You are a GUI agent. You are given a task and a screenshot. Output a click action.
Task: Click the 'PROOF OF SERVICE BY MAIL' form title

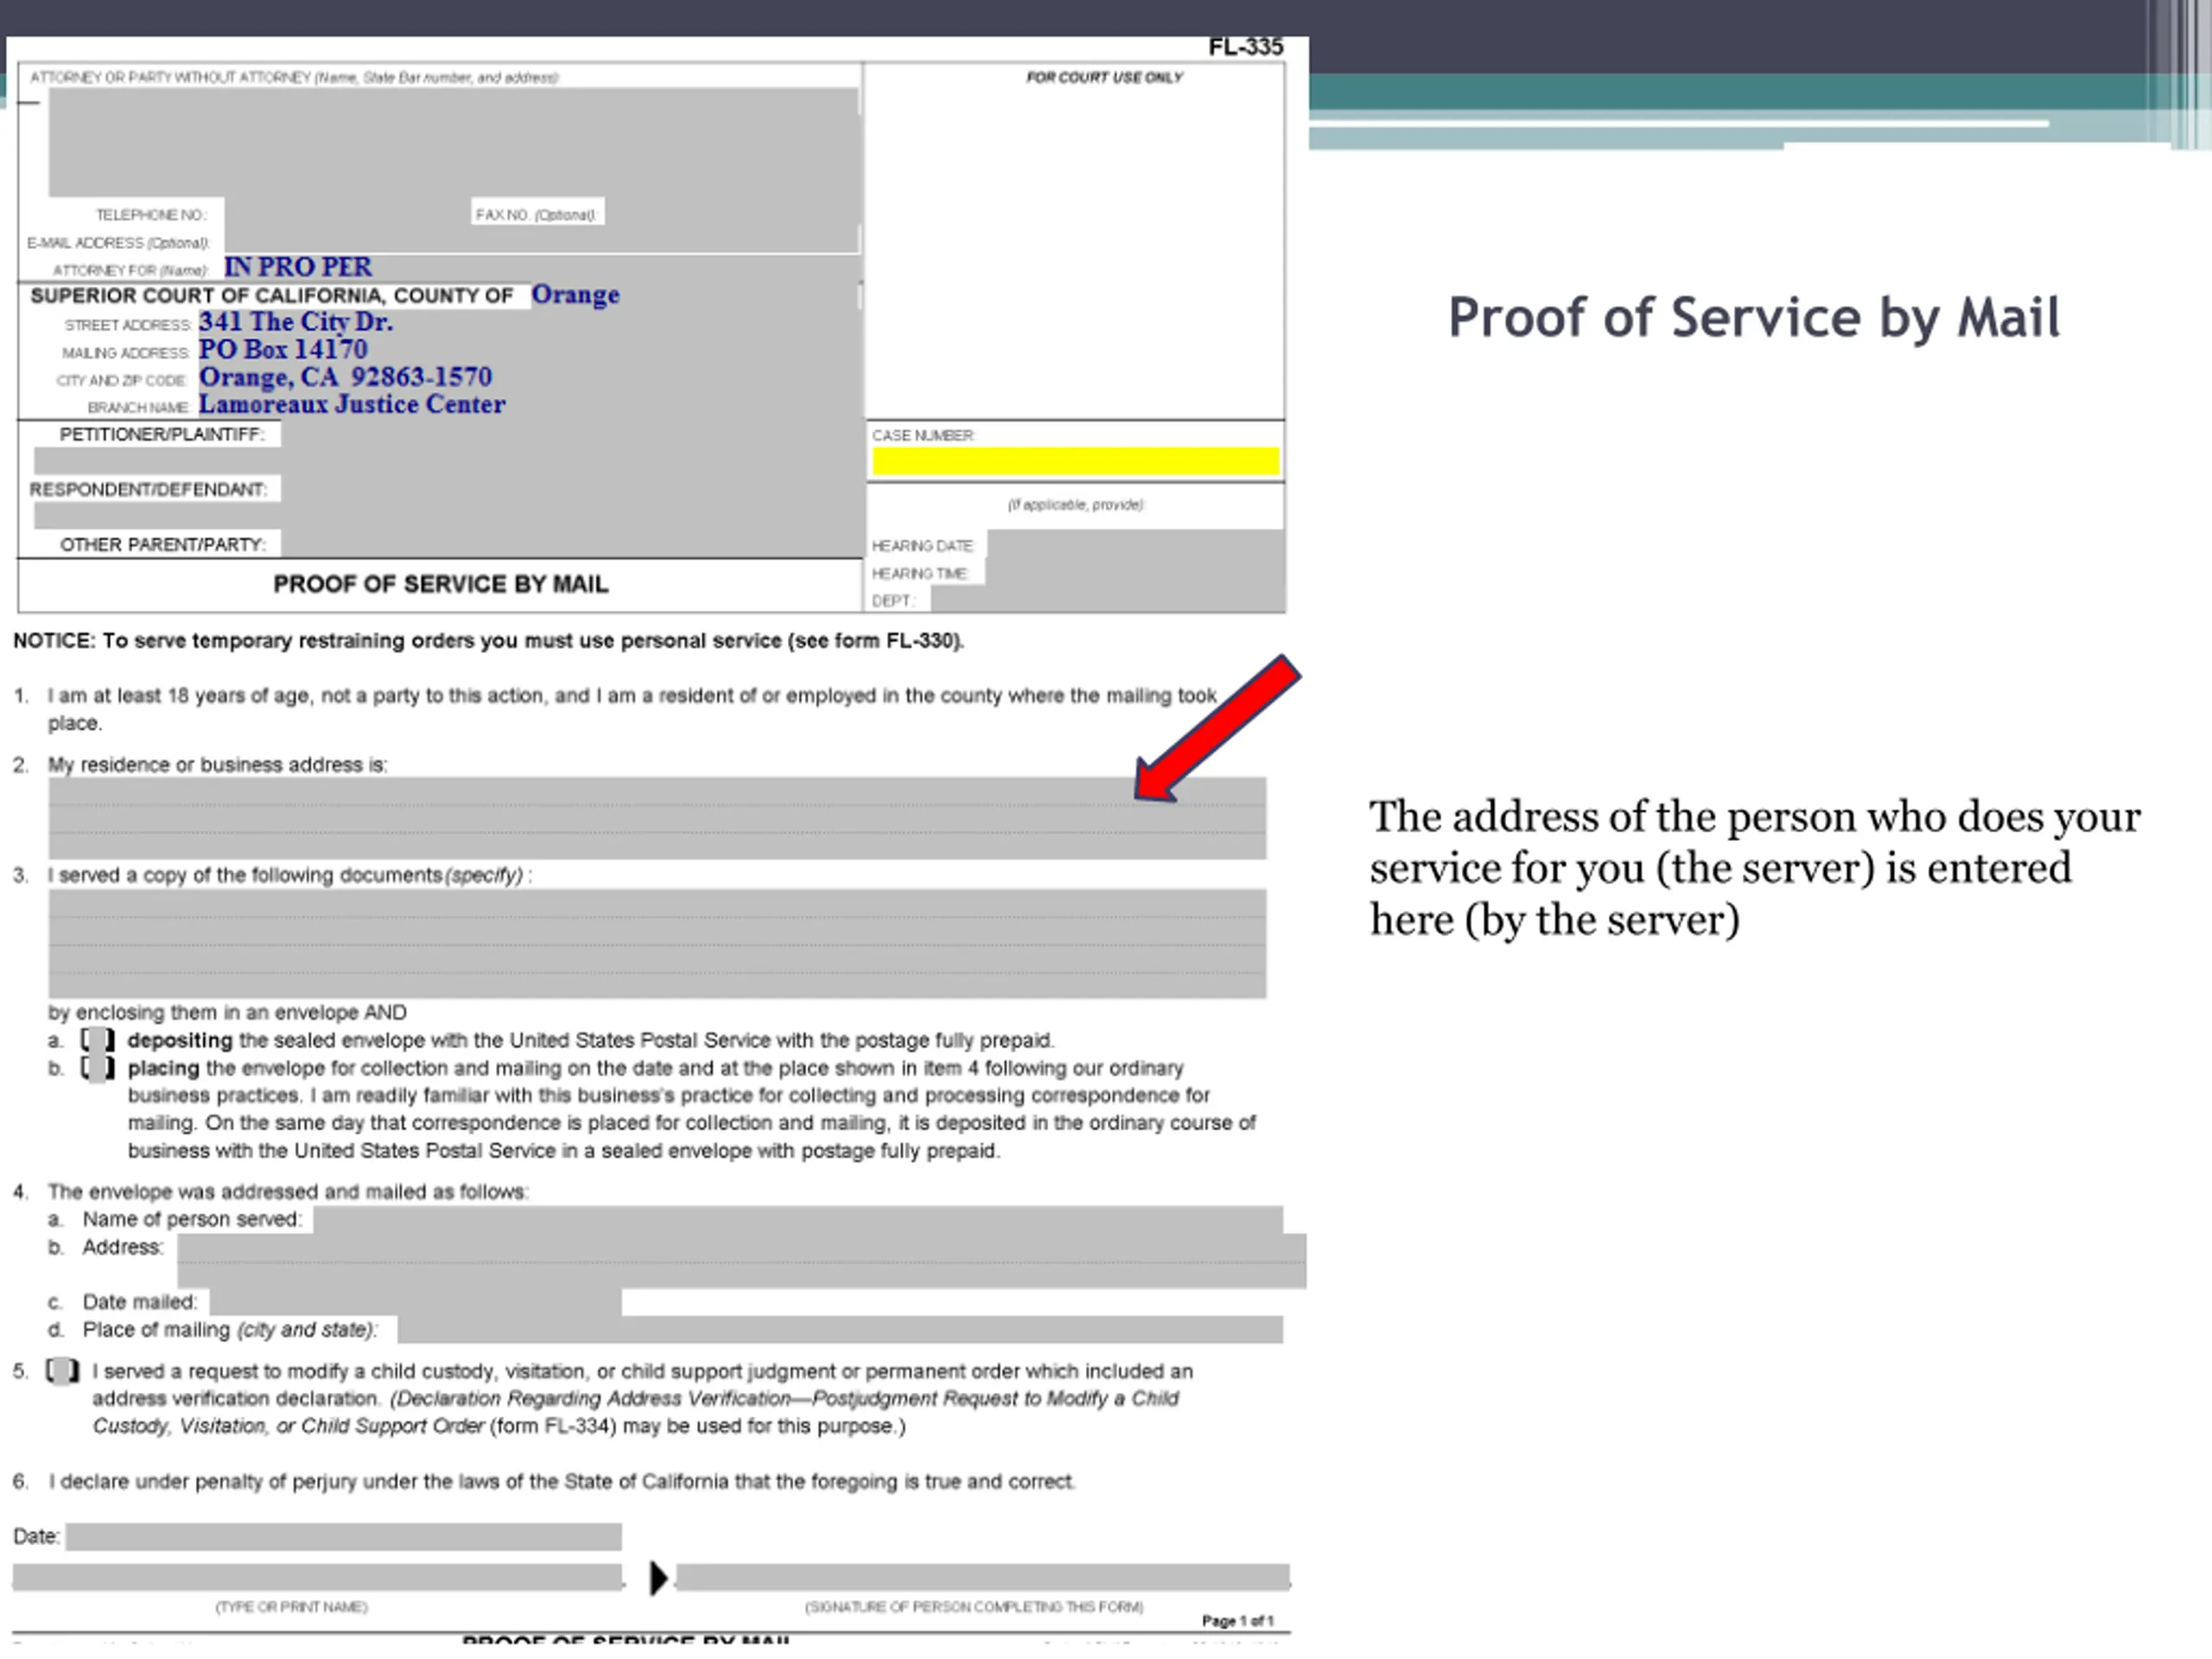[441, 584]
